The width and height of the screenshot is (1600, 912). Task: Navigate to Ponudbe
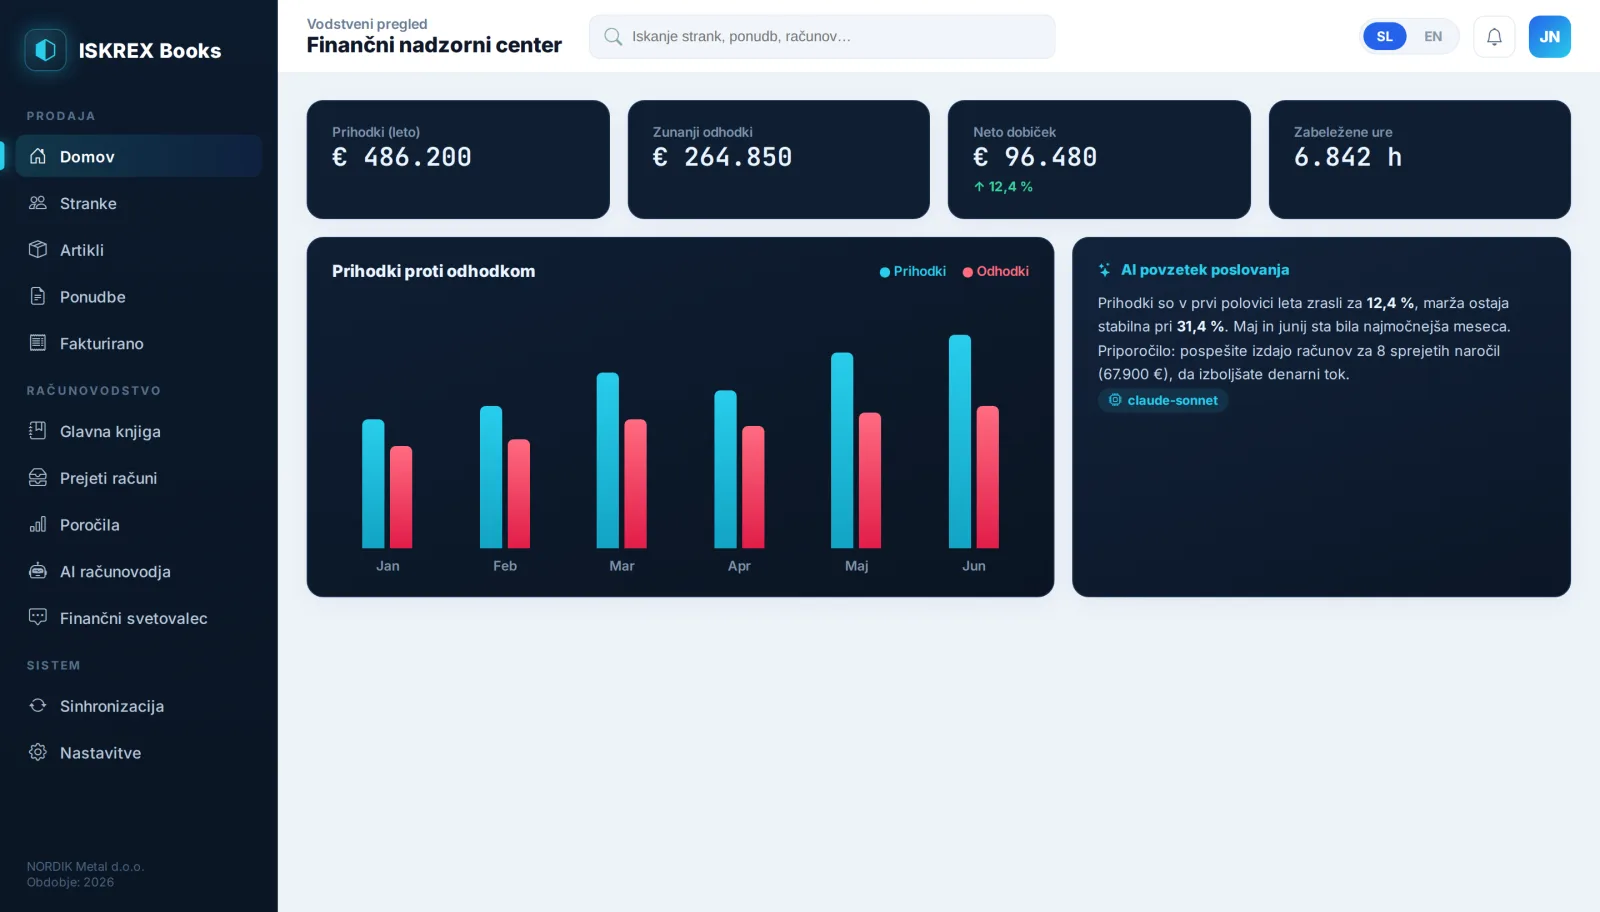[139, 296]
